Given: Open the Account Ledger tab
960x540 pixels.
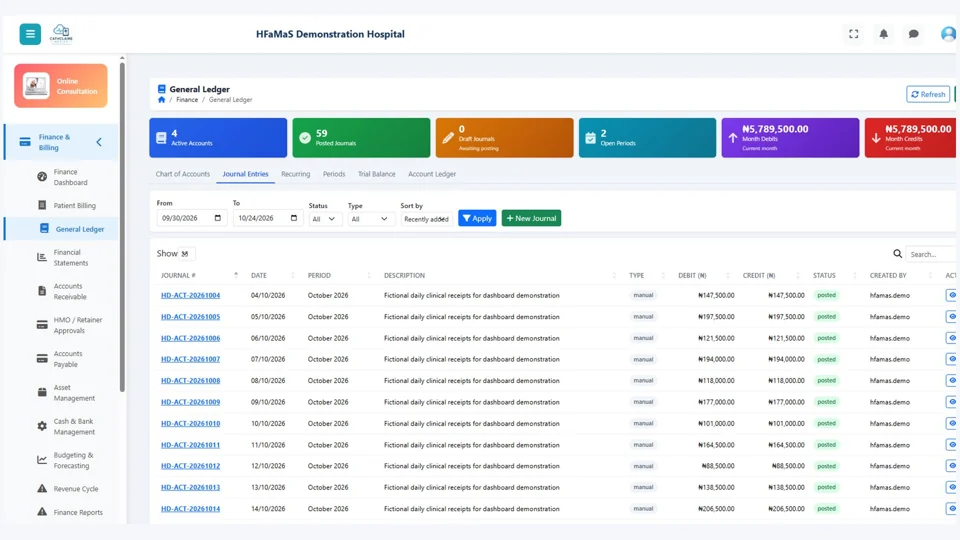Looking at the screenshot, I should tap(432, 174).
